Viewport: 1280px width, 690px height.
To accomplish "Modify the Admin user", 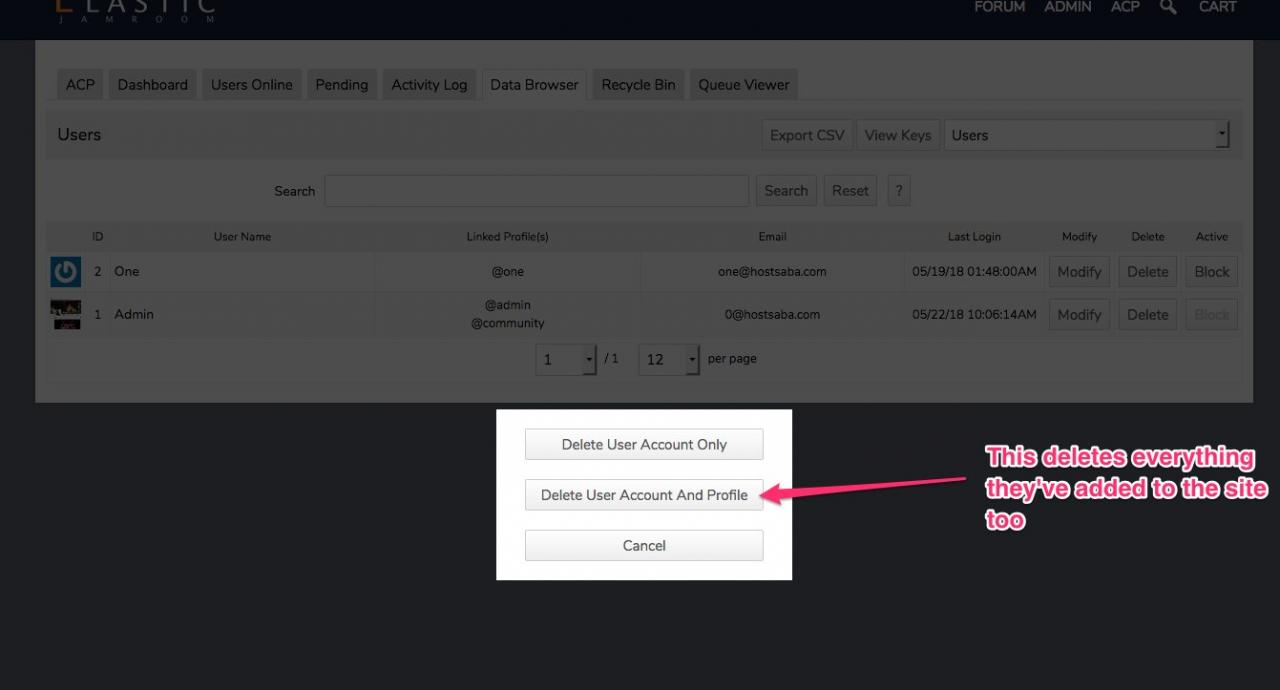I will click(x=1079, y=314).
